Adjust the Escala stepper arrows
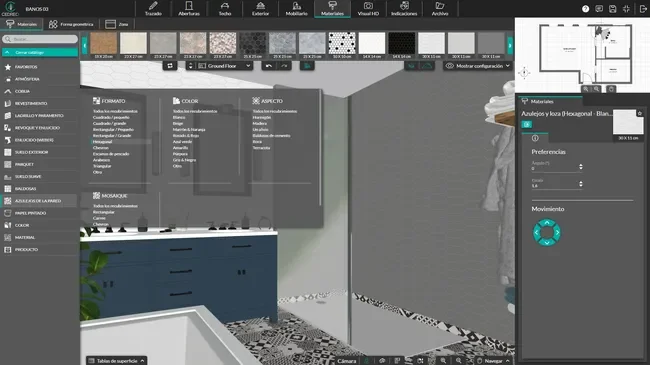The image size is (650, 365). click(x=581, y=184)
